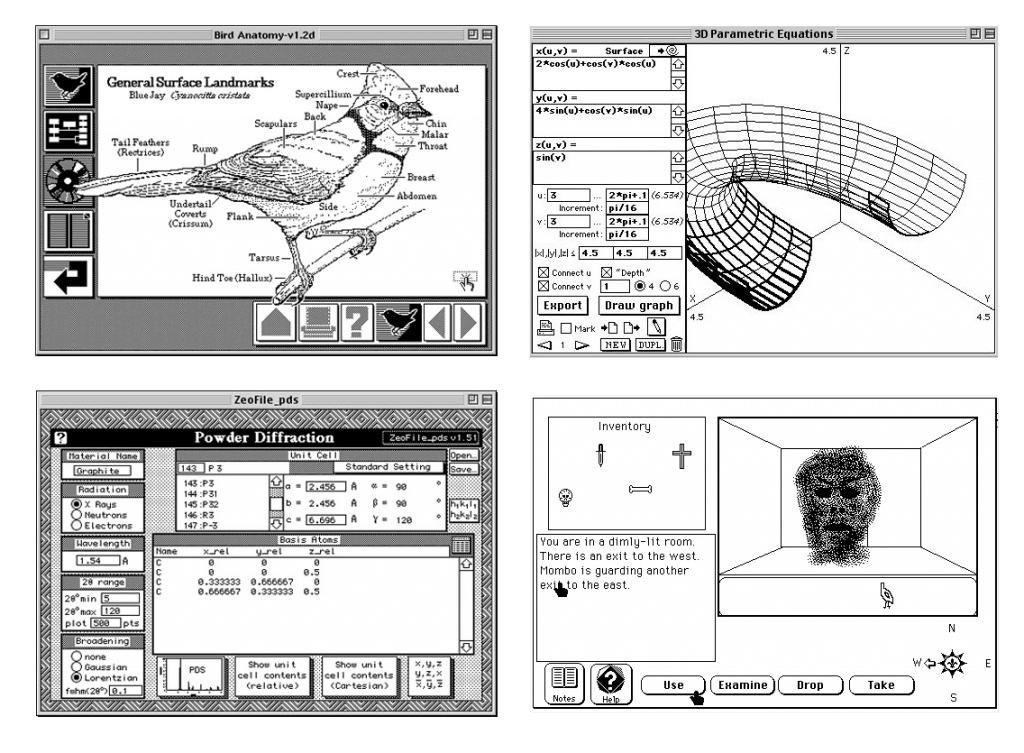The width and height of the screenshot is (1024, 753).
Task: Click the printer icon in 3D Parametric Equations
Action: click(545, 327)
